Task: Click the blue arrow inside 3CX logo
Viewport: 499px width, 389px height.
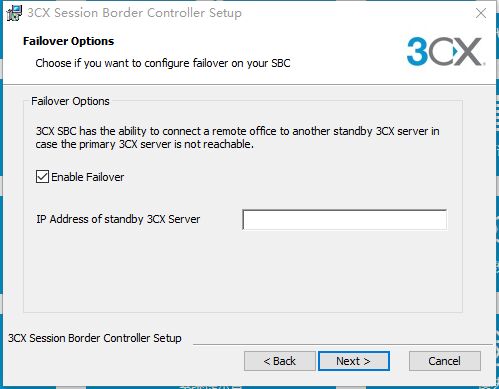Action: (455, 51)
